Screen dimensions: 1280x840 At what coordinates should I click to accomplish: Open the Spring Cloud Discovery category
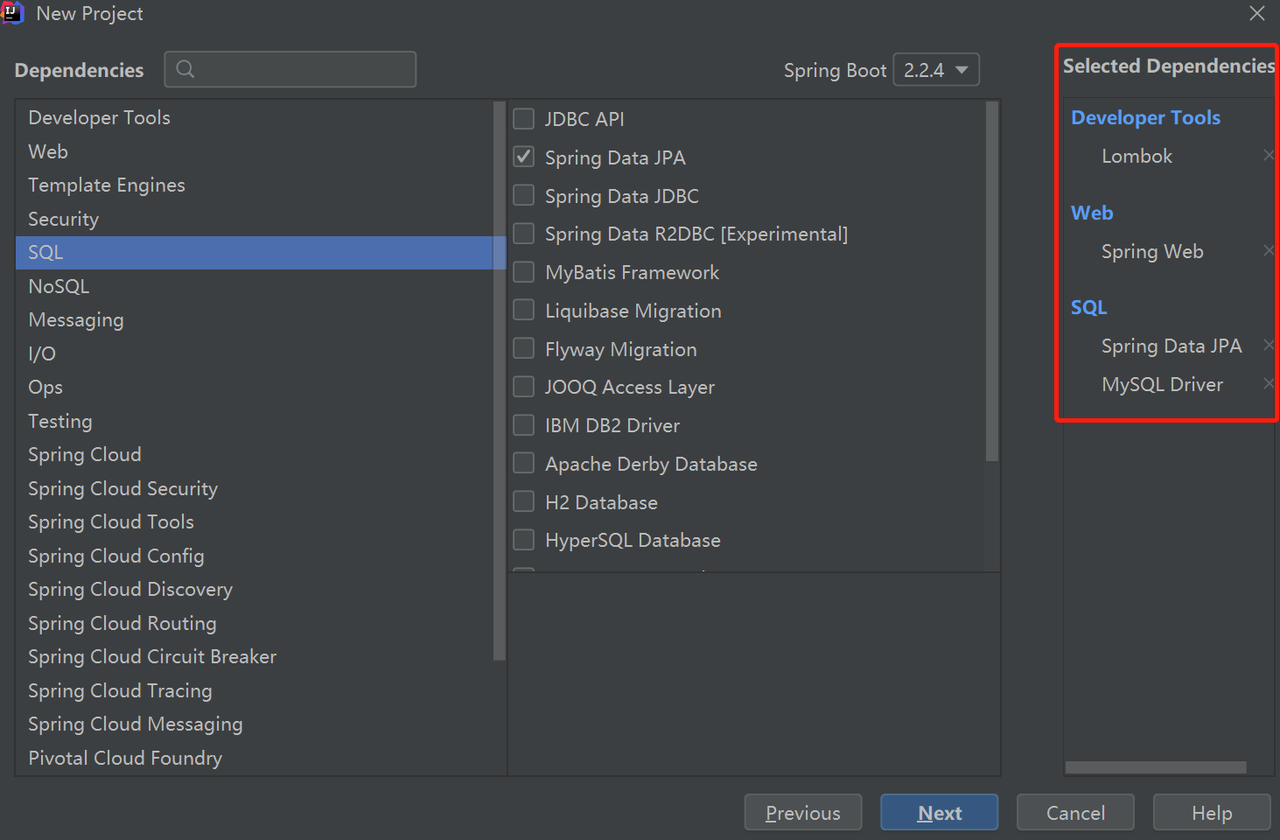[130, 590]
